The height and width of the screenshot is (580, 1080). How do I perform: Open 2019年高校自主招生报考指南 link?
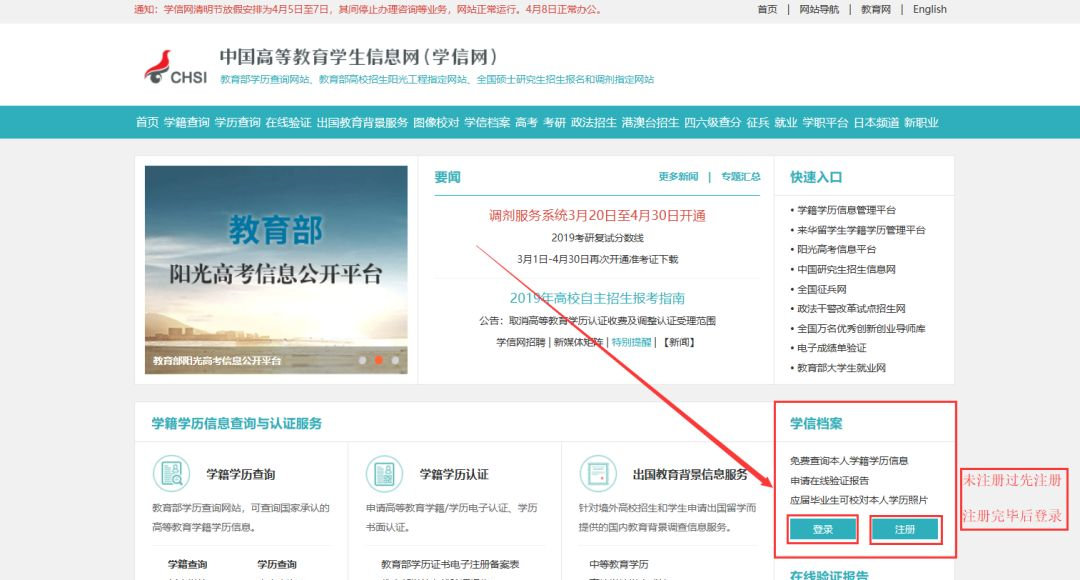597,298
